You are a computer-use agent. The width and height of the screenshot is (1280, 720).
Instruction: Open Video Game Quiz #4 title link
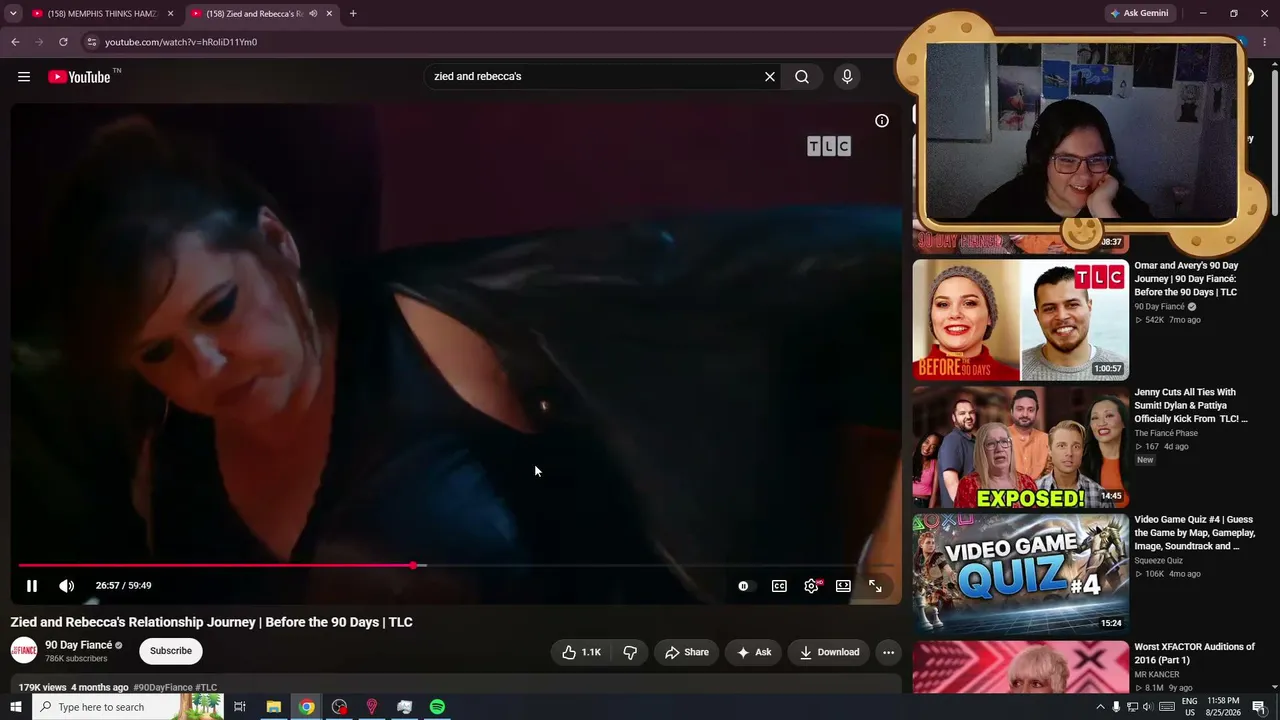1194,533
